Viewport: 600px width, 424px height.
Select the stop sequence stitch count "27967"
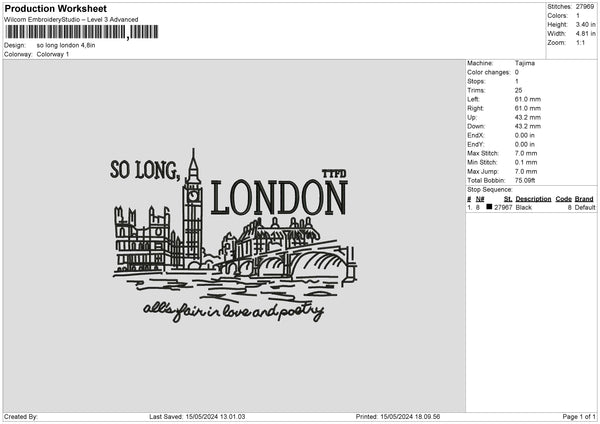[503, 207]
